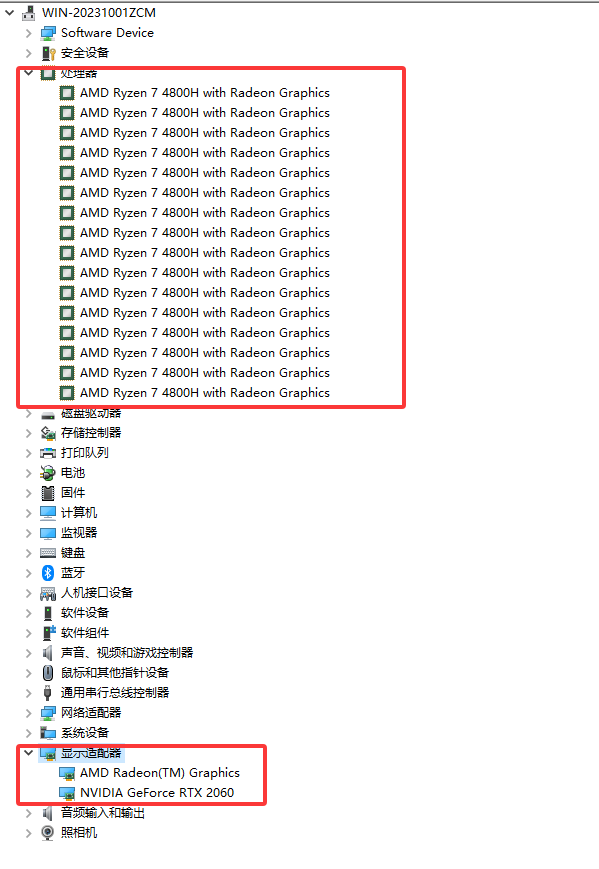Select the battery (电池) category icon
The height and width of the screenshot is (869, 599).
[x=48, y=473]
